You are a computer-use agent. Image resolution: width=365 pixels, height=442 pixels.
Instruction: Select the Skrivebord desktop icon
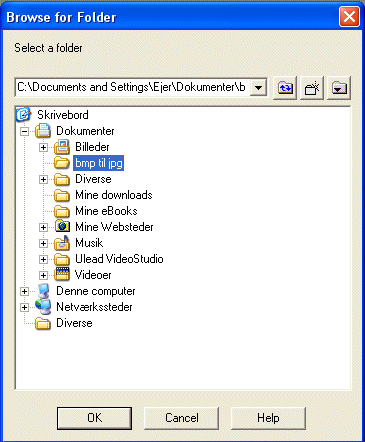click(x=24, y=115)
